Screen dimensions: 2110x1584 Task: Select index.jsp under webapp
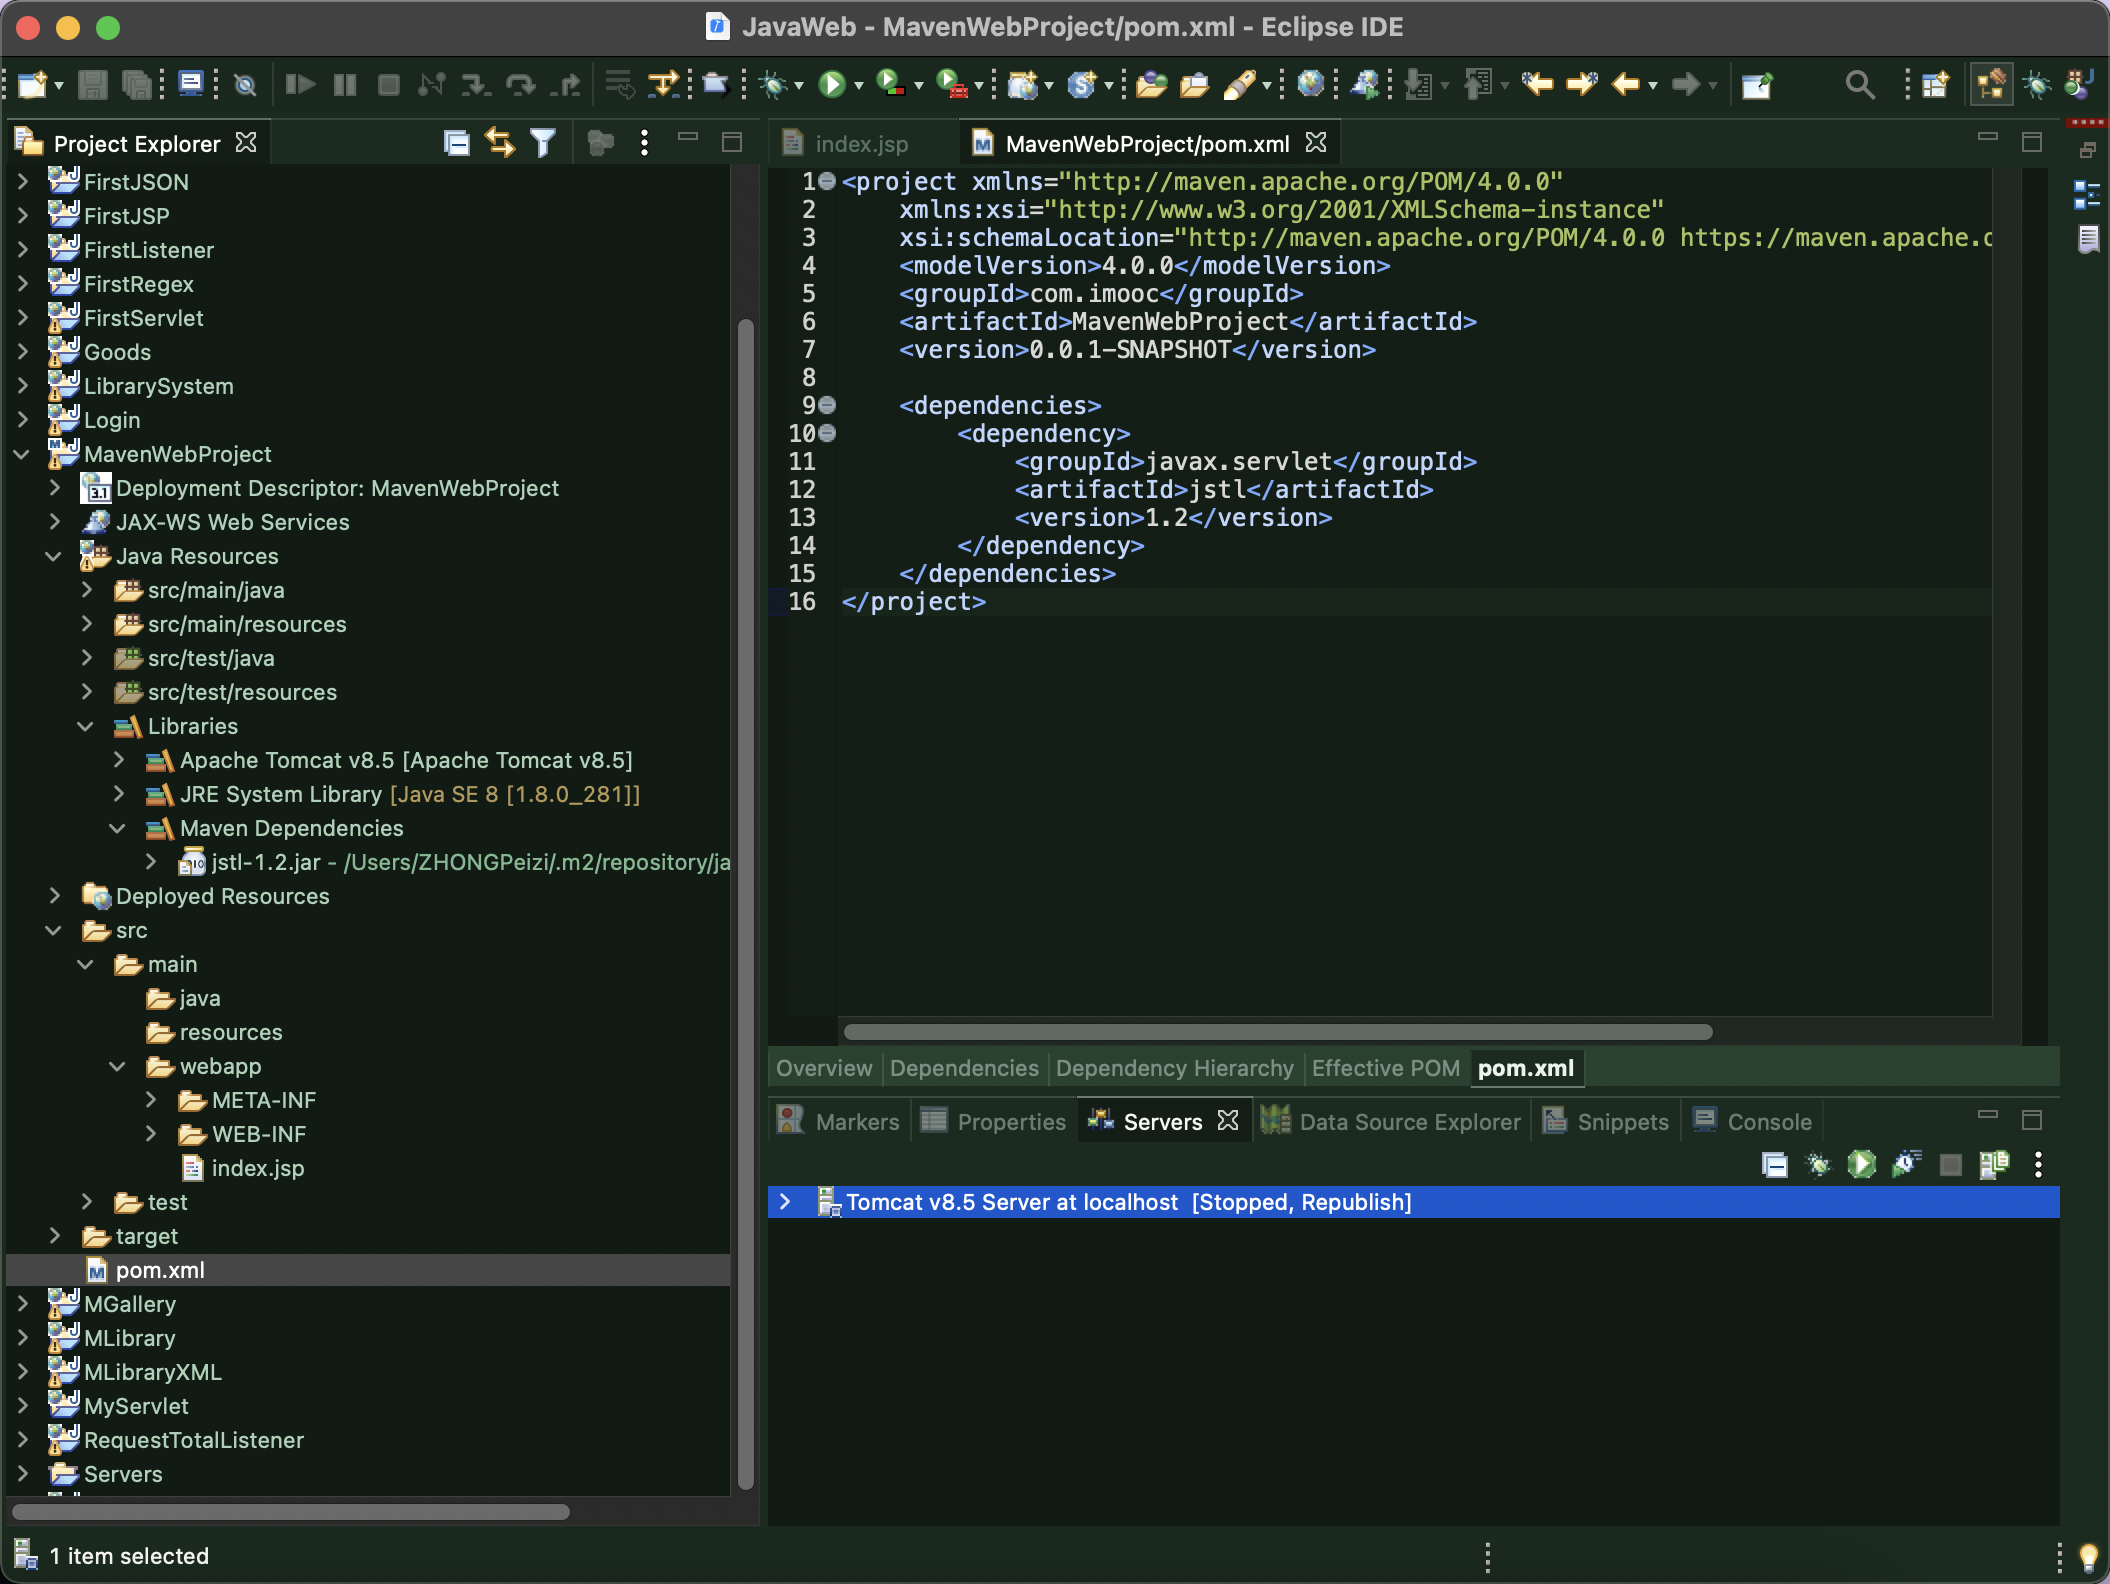click(257, 1168)
